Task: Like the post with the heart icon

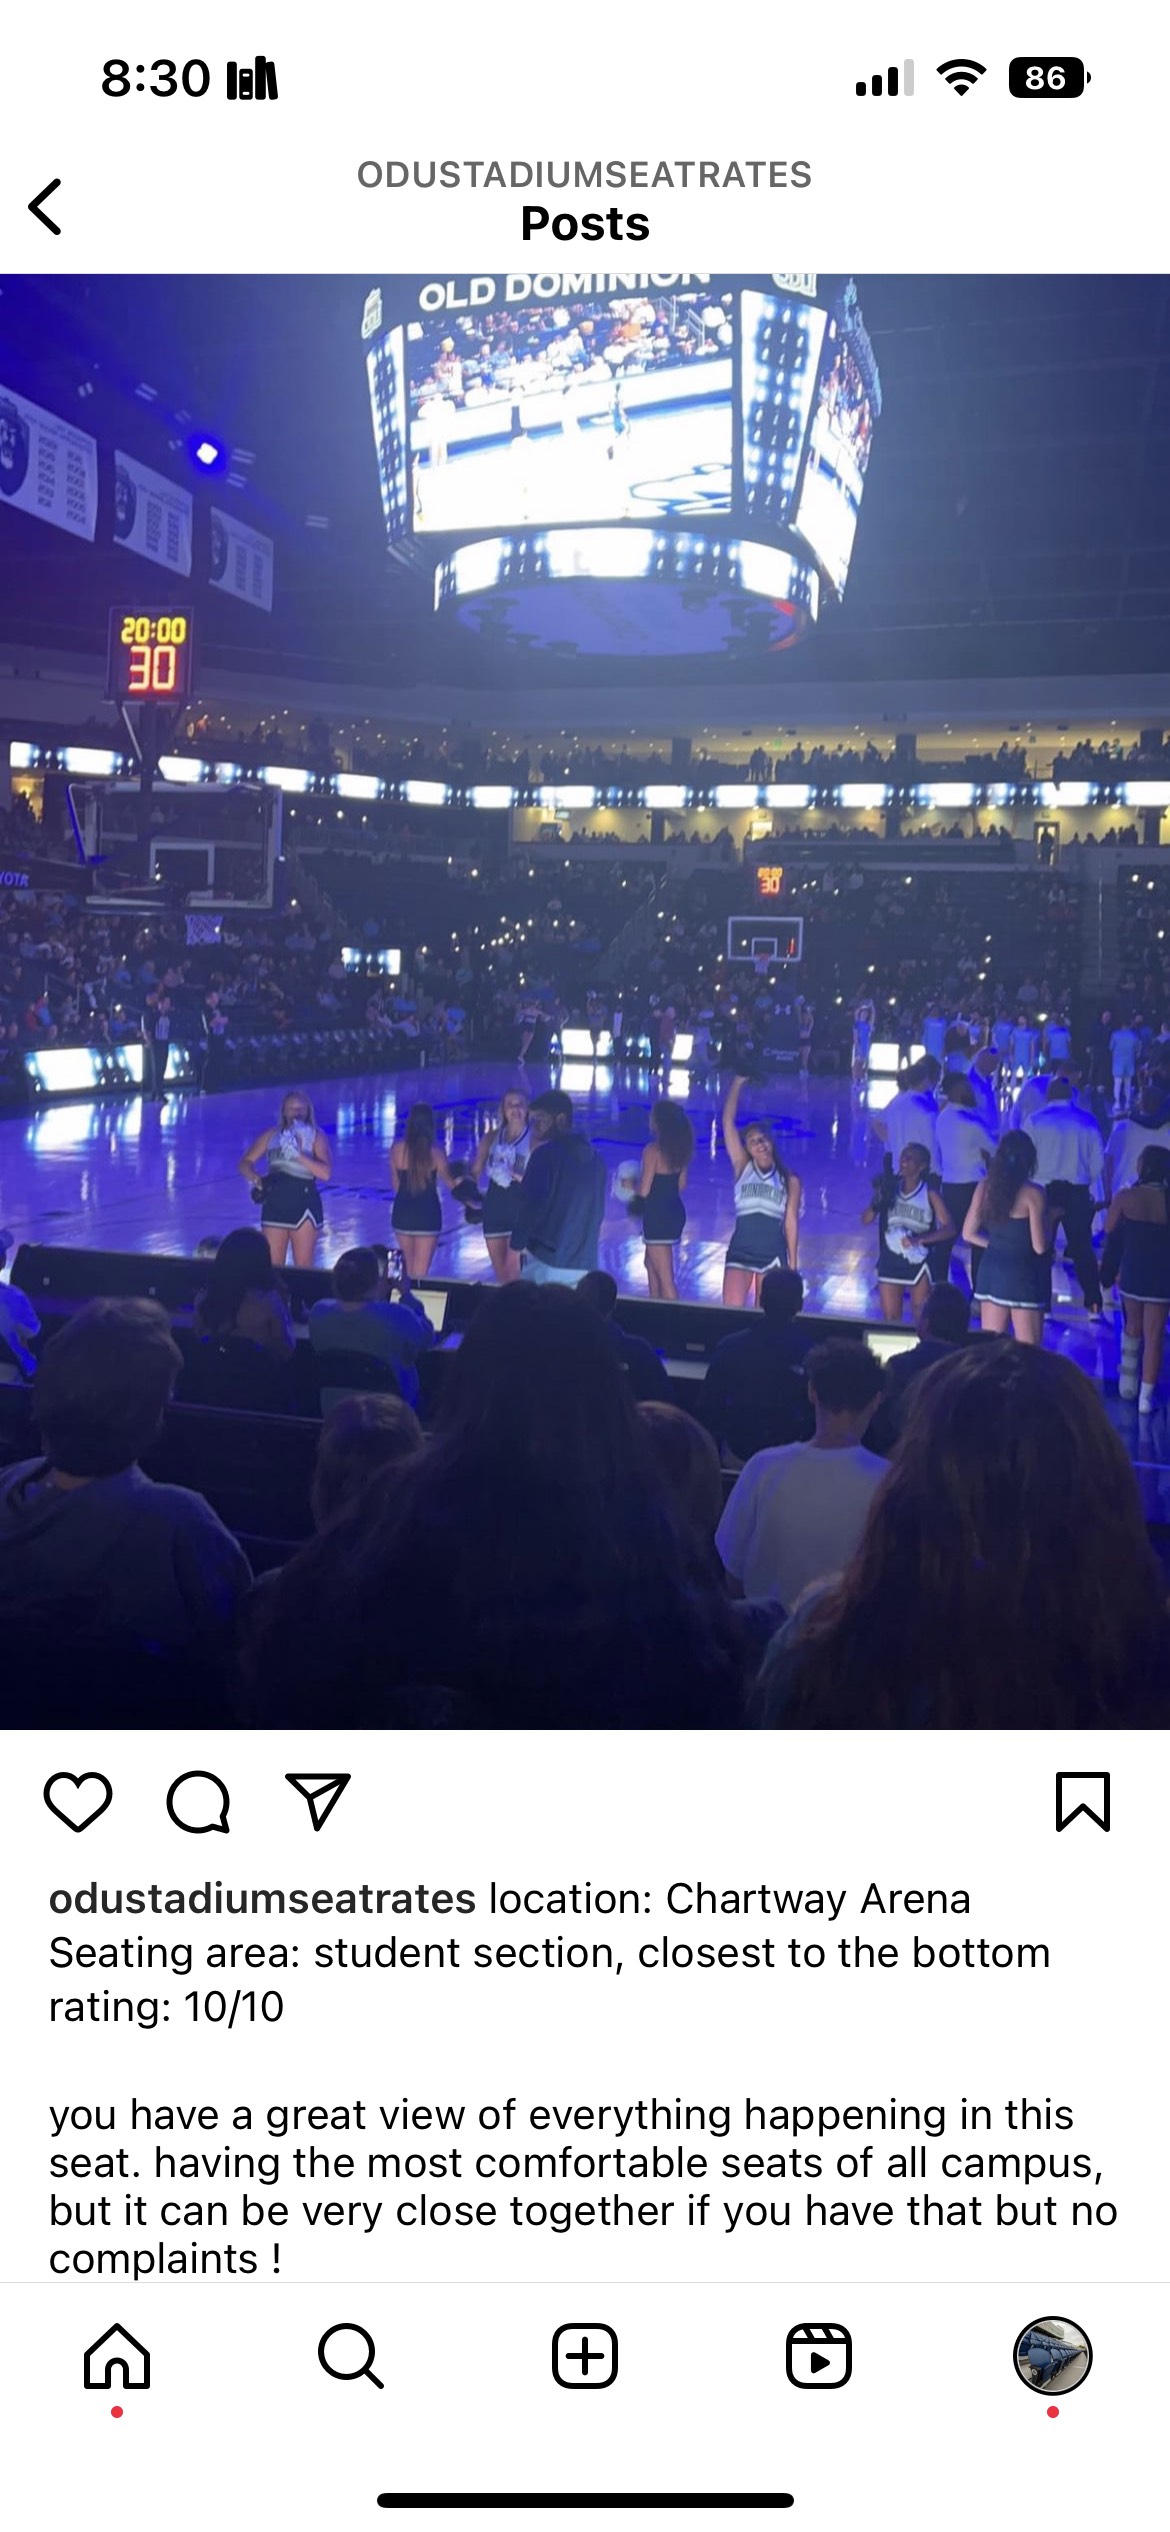Action: click(78, 1801)
